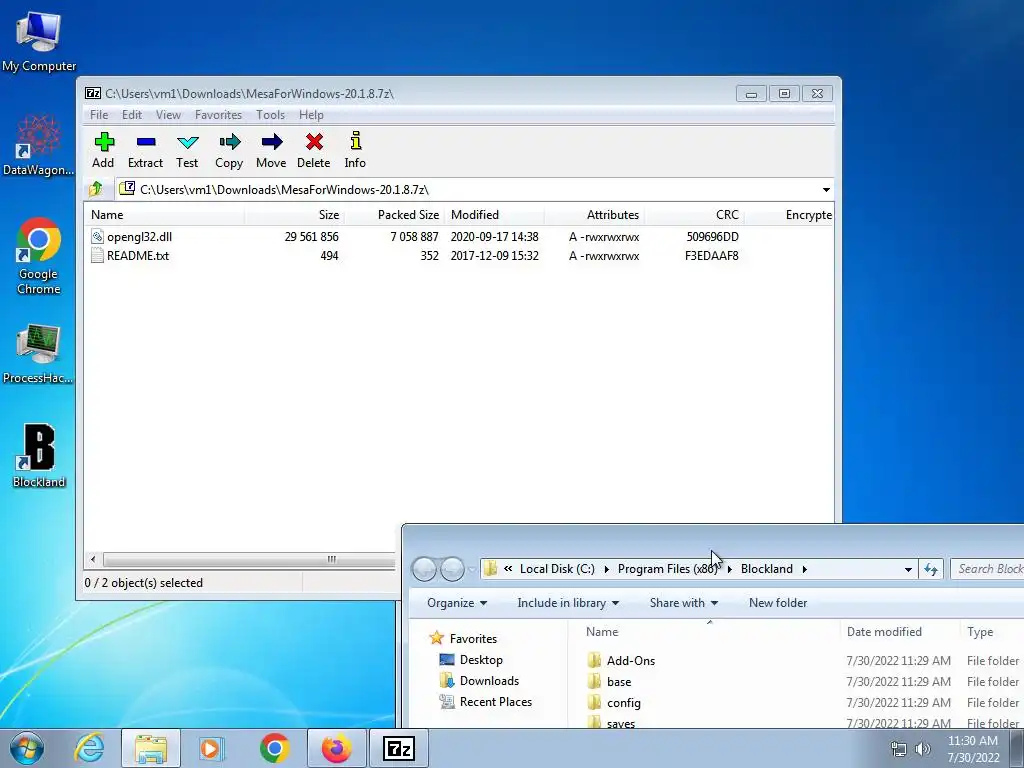
Task: Select the config folder in Explorer
Action: (x=614, y=703)
